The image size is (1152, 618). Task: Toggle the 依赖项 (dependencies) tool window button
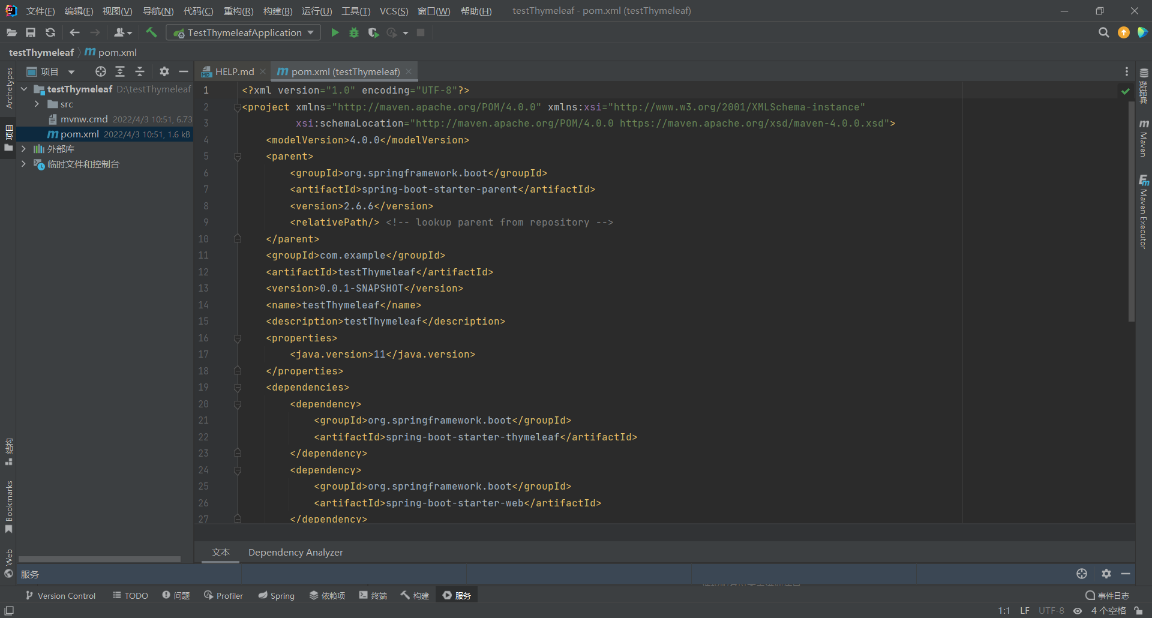327,595
